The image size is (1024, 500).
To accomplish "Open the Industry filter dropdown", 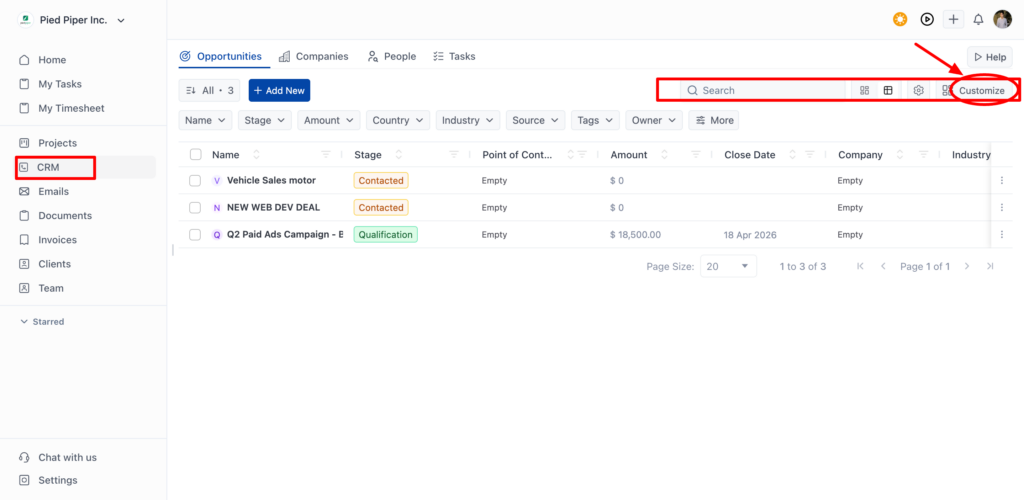I will (x=468, y=120).
